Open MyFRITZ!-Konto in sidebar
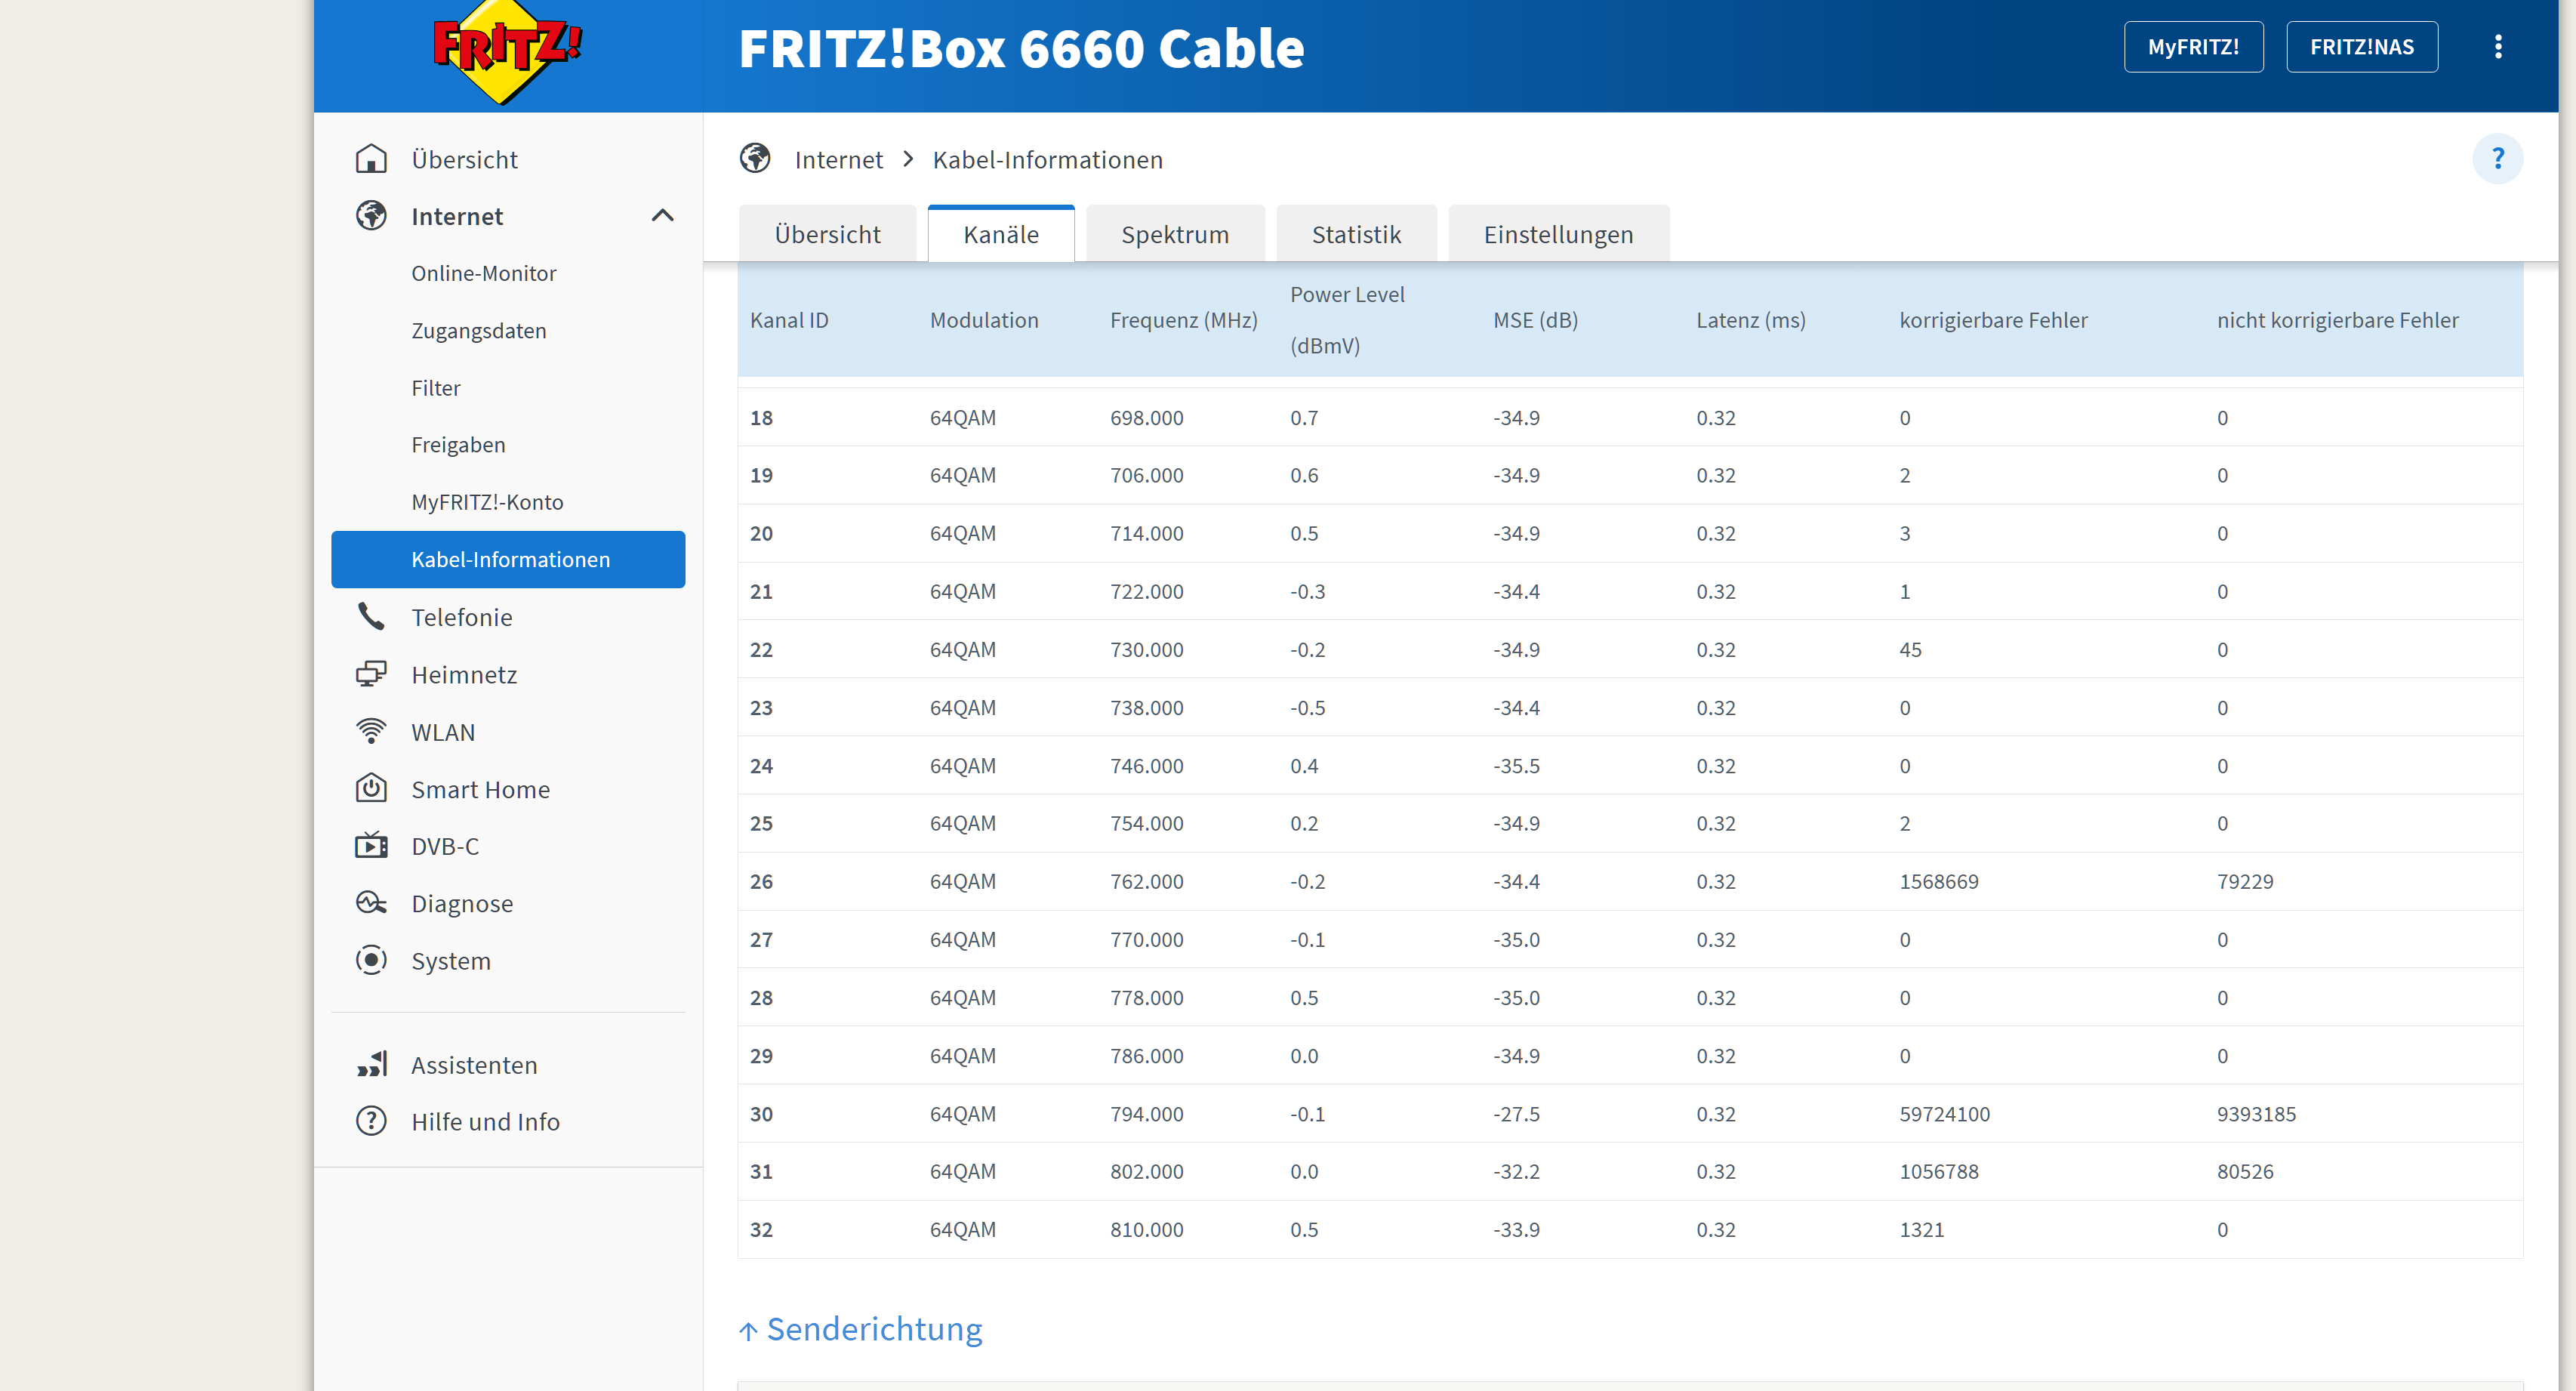 coord(487,502)
